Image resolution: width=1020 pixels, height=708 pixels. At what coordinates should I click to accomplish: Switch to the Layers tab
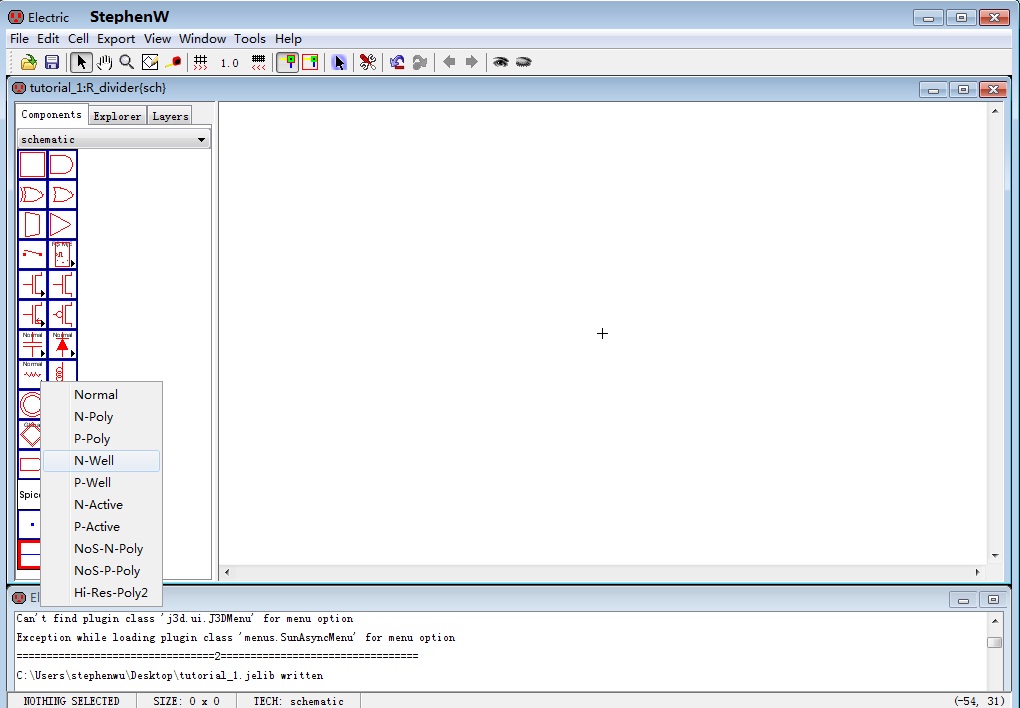pyautogui.click(x=170, y=116)
